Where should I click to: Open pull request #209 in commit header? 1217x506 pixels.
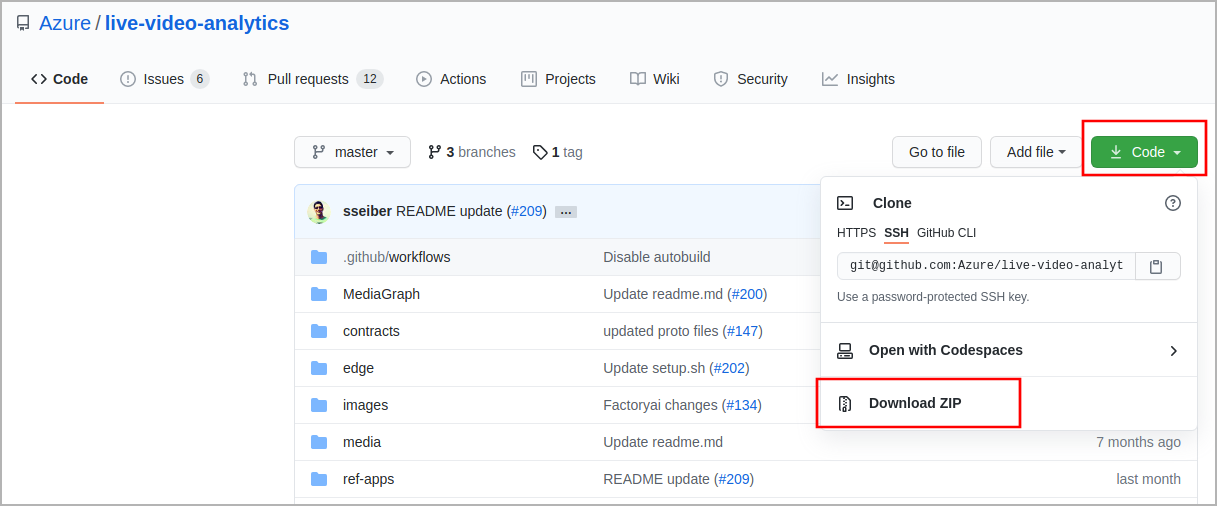click(526, 212)
